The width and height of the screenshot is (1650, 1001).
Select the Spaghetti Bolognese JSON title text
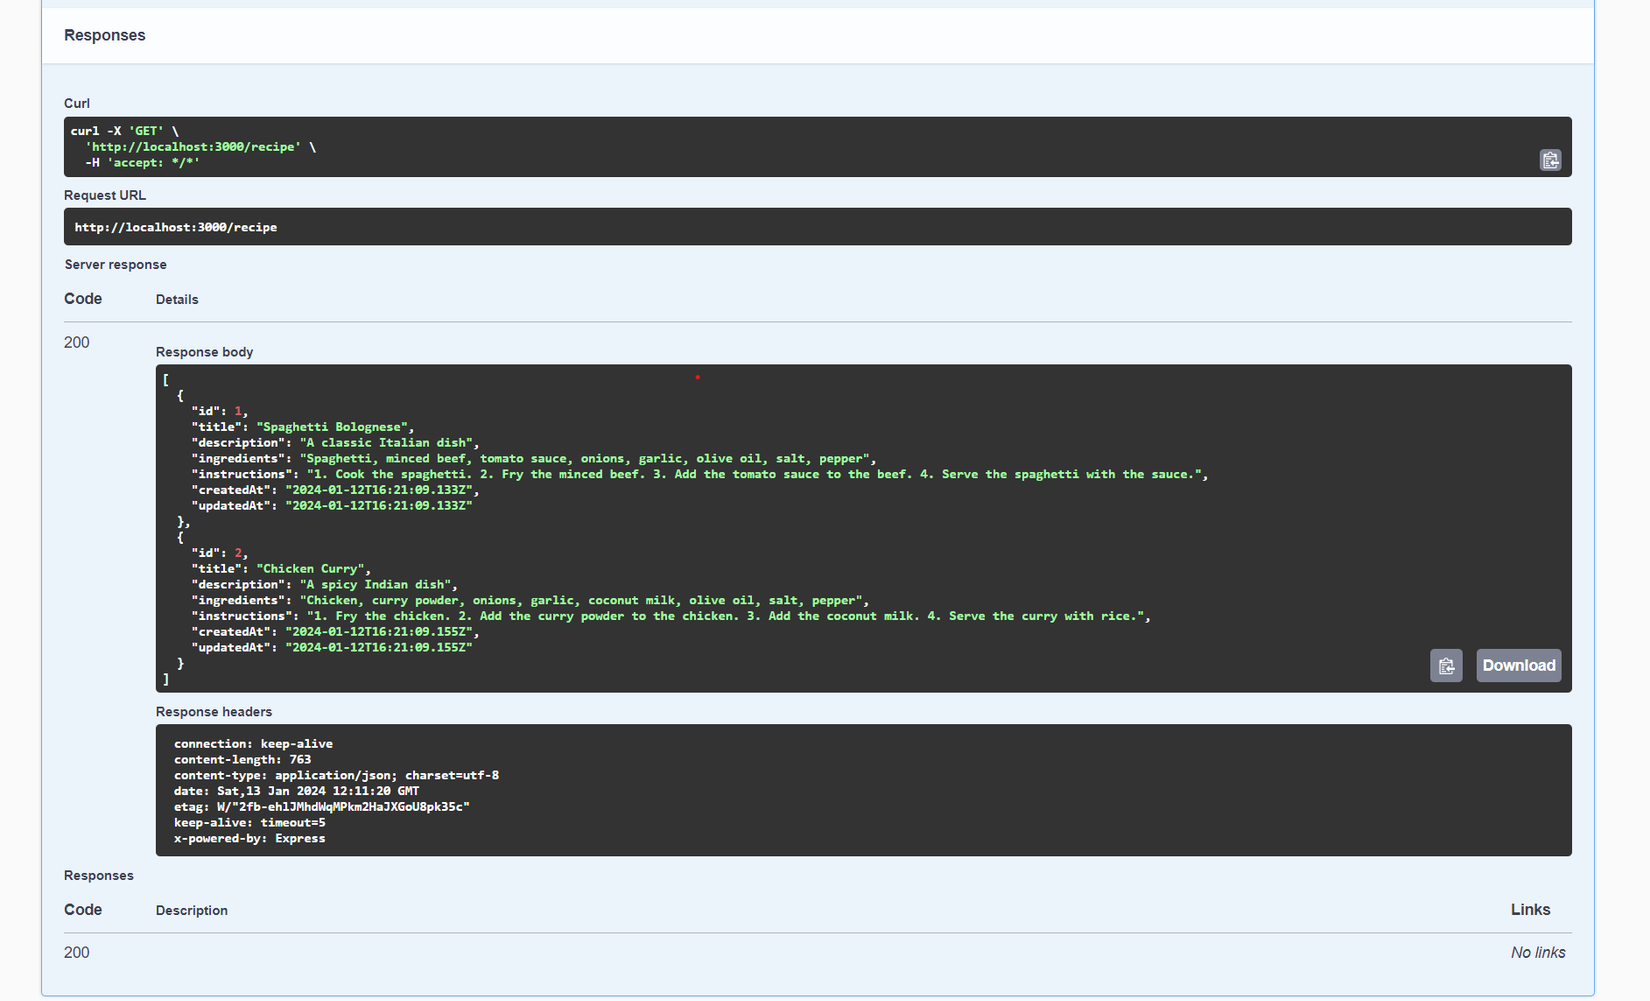click(x=331, y=426)
